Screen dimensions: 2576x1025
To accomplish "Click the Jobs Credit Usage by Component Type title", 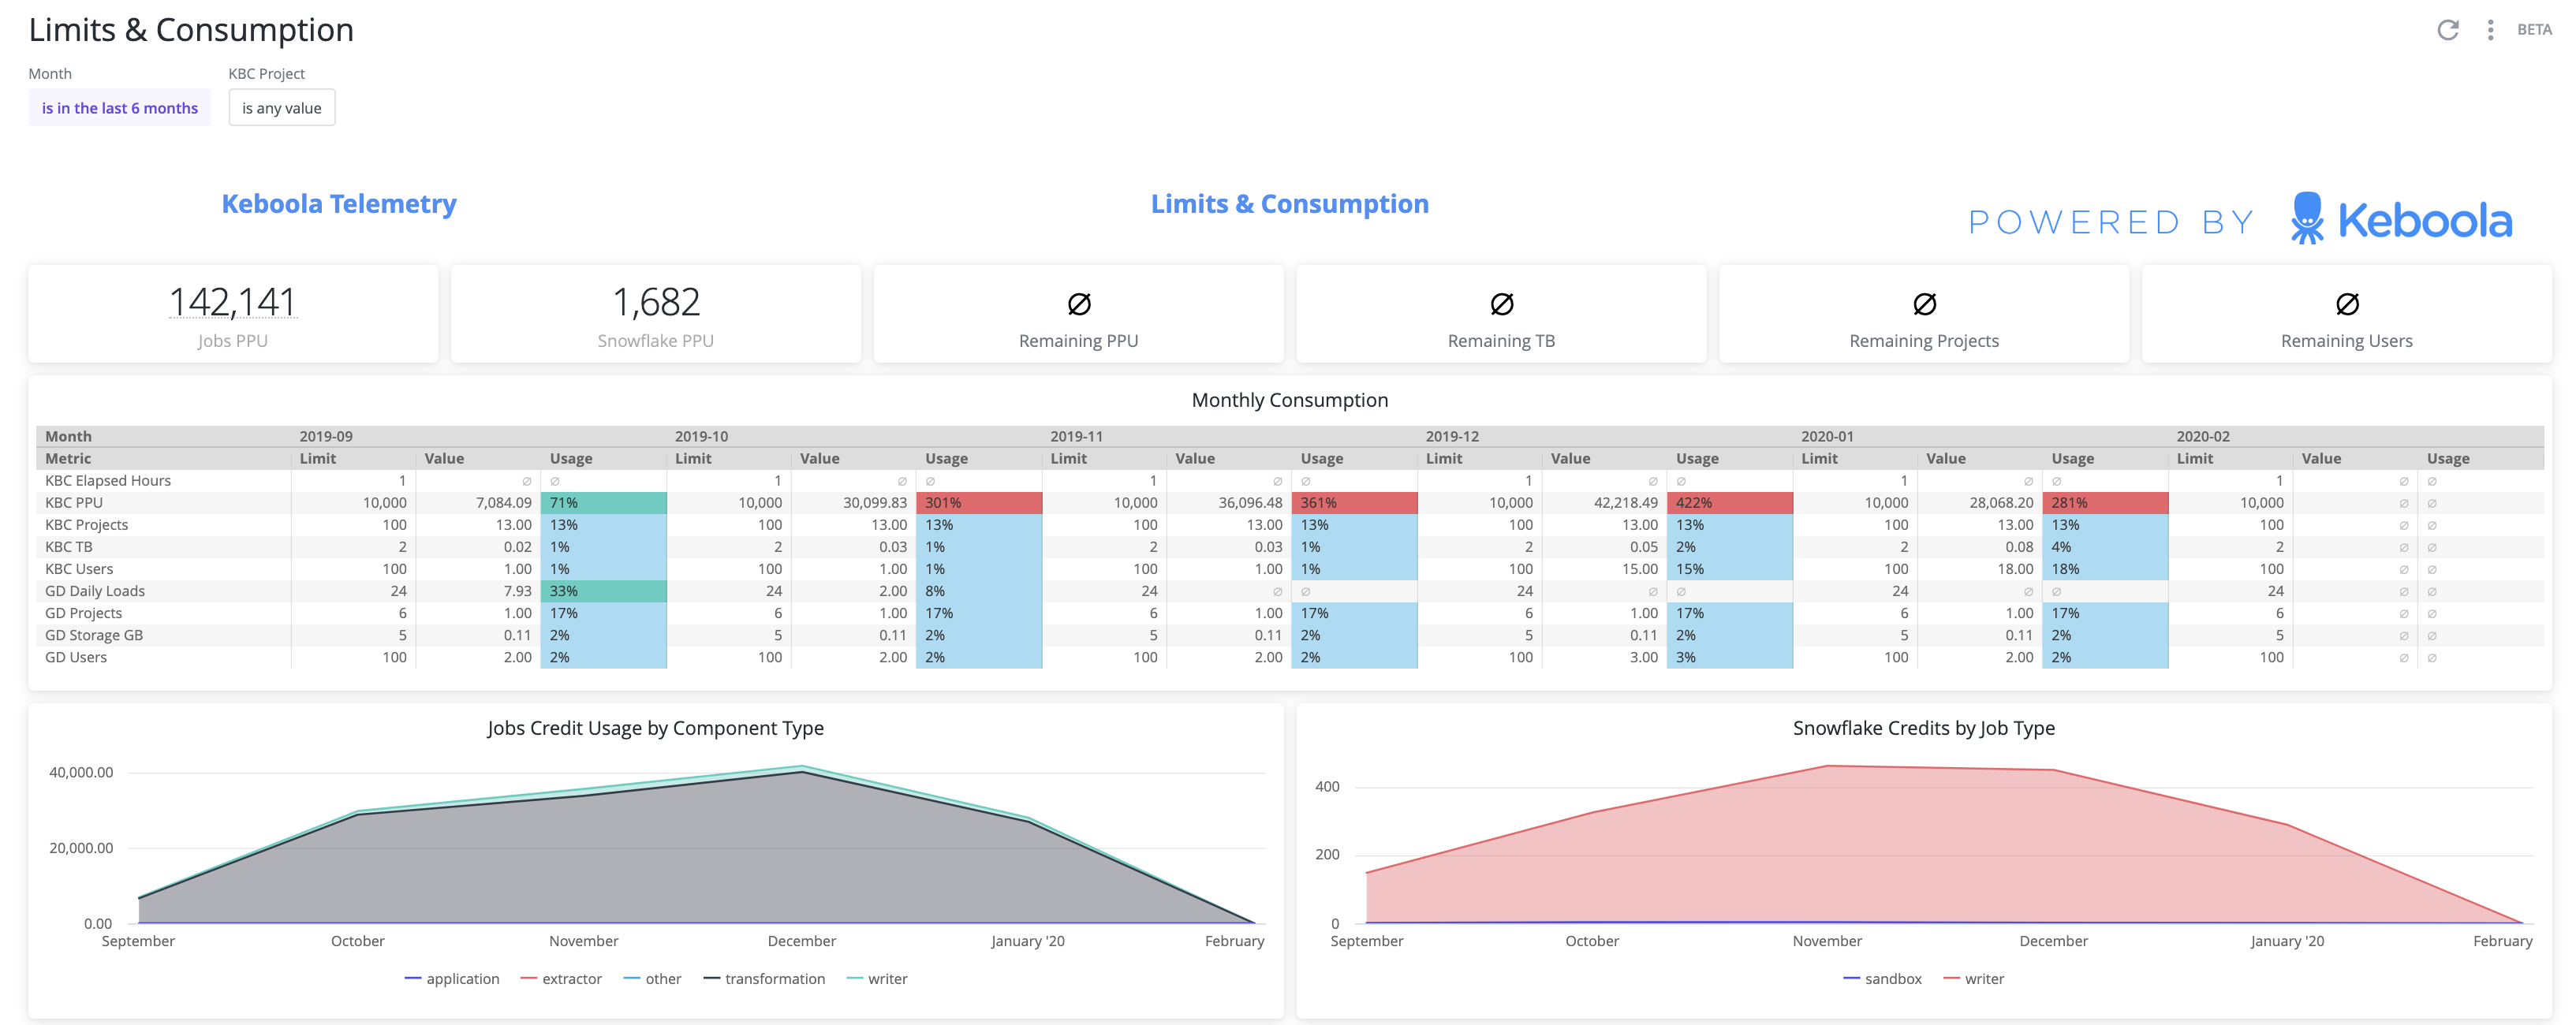I will click(x=655, y=728).
